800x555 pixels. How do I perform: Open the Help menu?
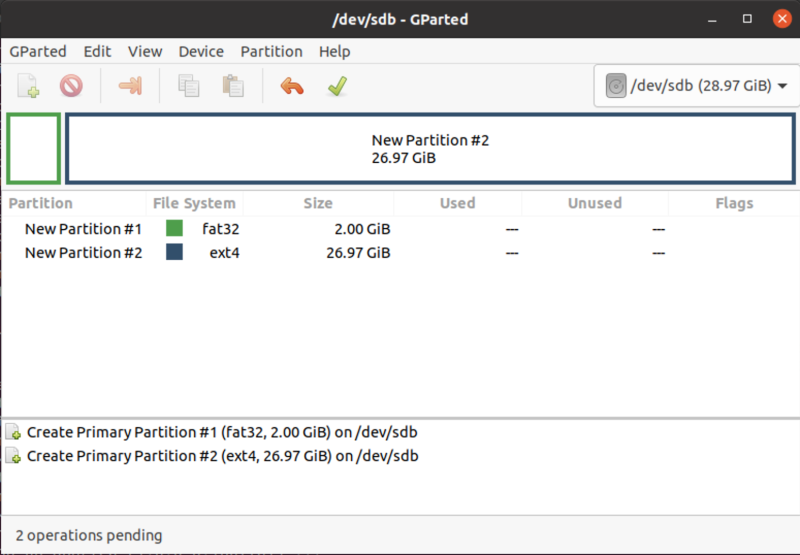point(335,52)
